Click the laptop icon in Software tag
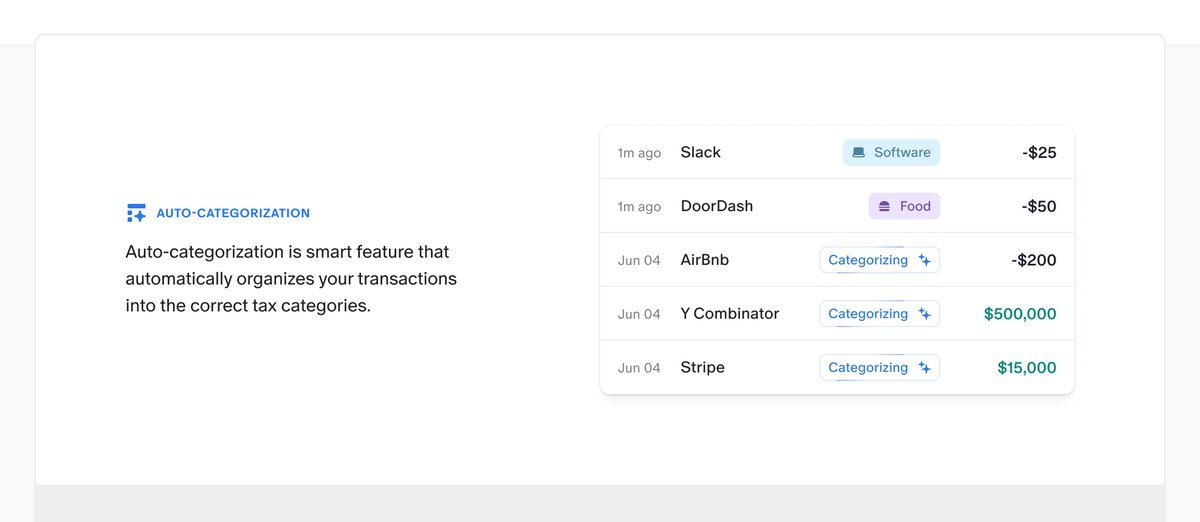Screen dimensions: 1200x522 click(858, 153)
